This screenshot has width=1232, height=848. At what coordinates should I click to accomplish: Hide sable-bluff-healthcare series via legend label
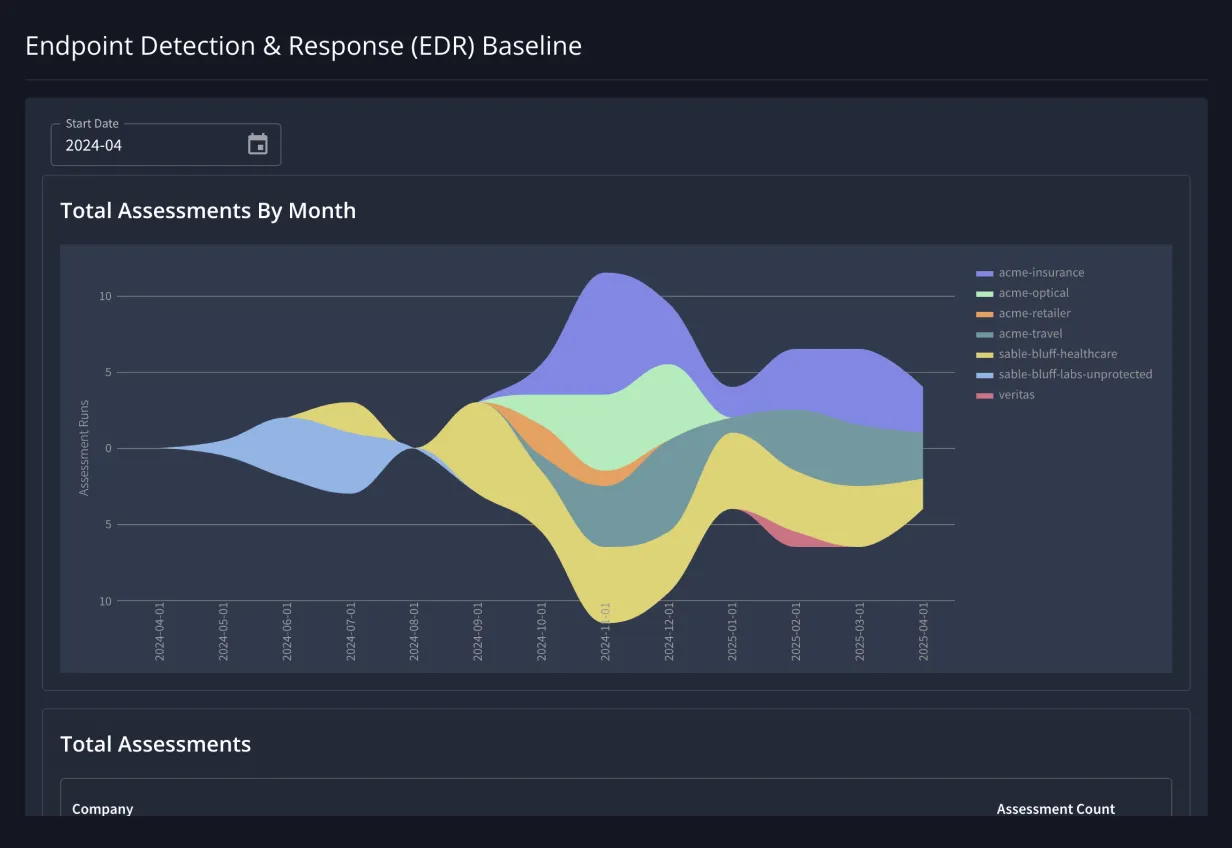1057,354
